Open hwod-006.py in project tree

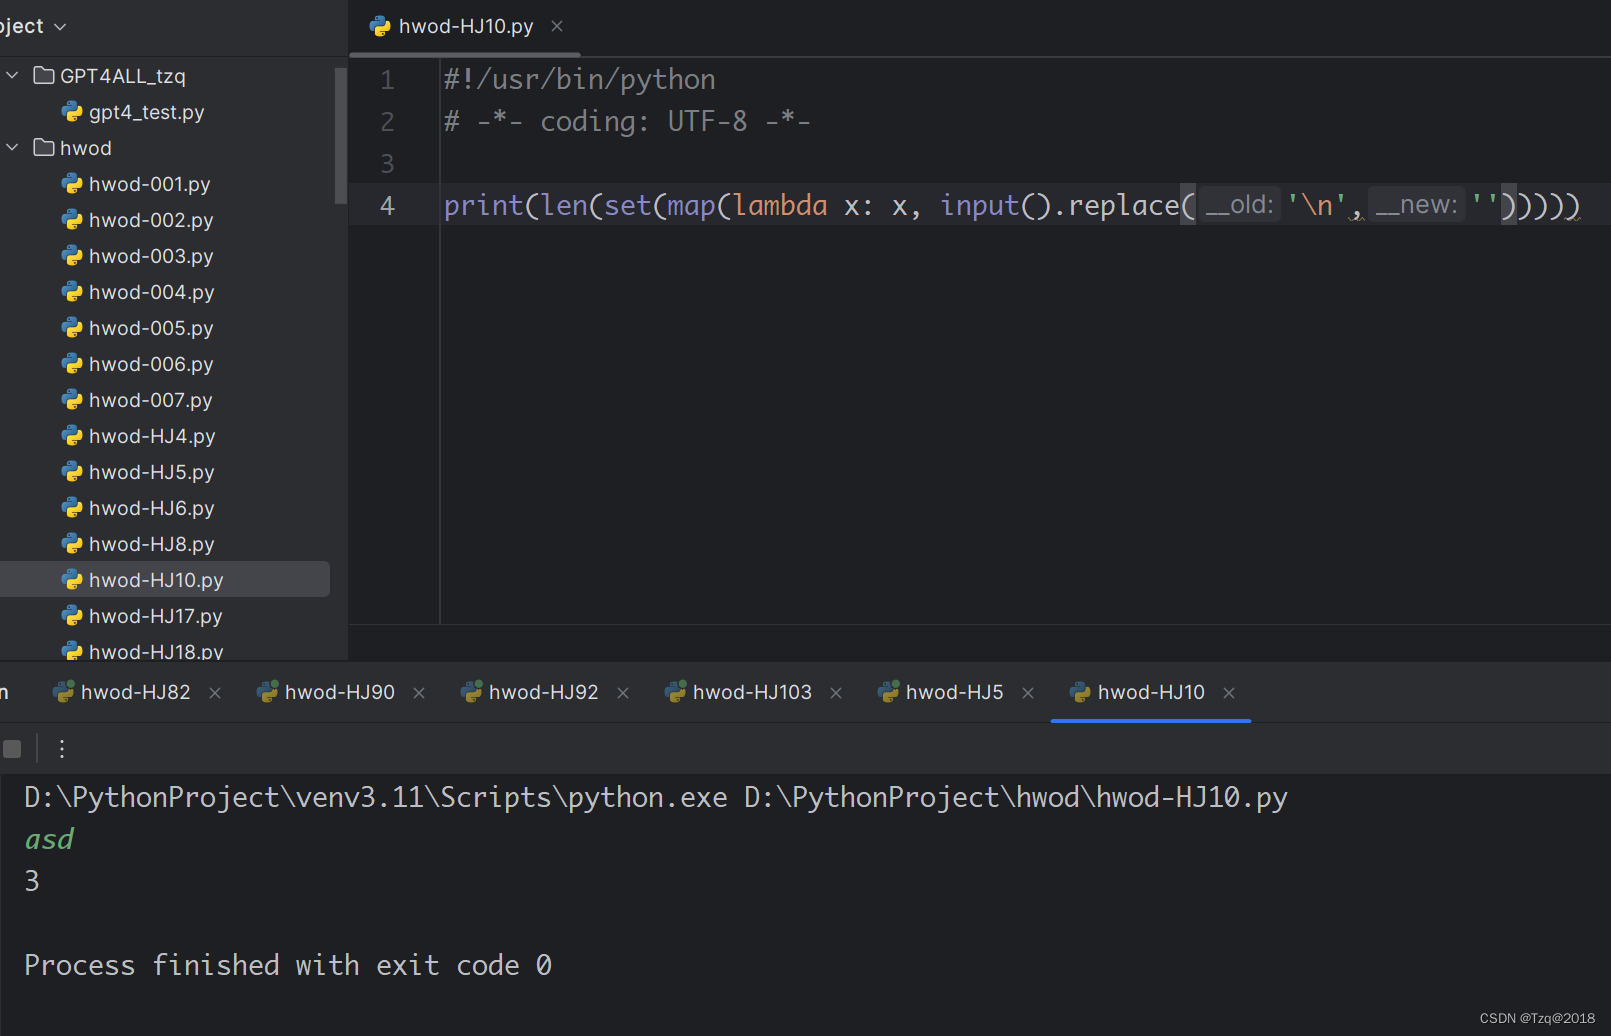tap(151, 364)
